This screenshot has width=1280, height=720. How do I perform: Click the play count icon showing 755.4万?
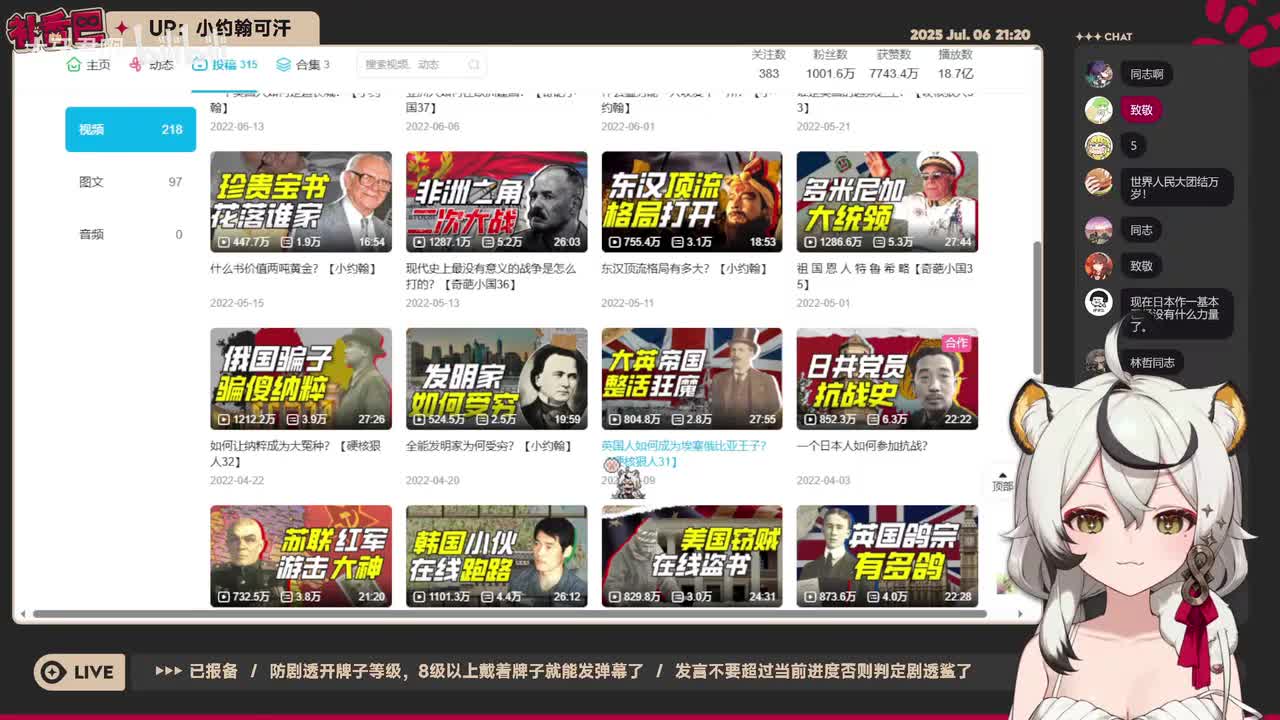[x=615, y=242]
